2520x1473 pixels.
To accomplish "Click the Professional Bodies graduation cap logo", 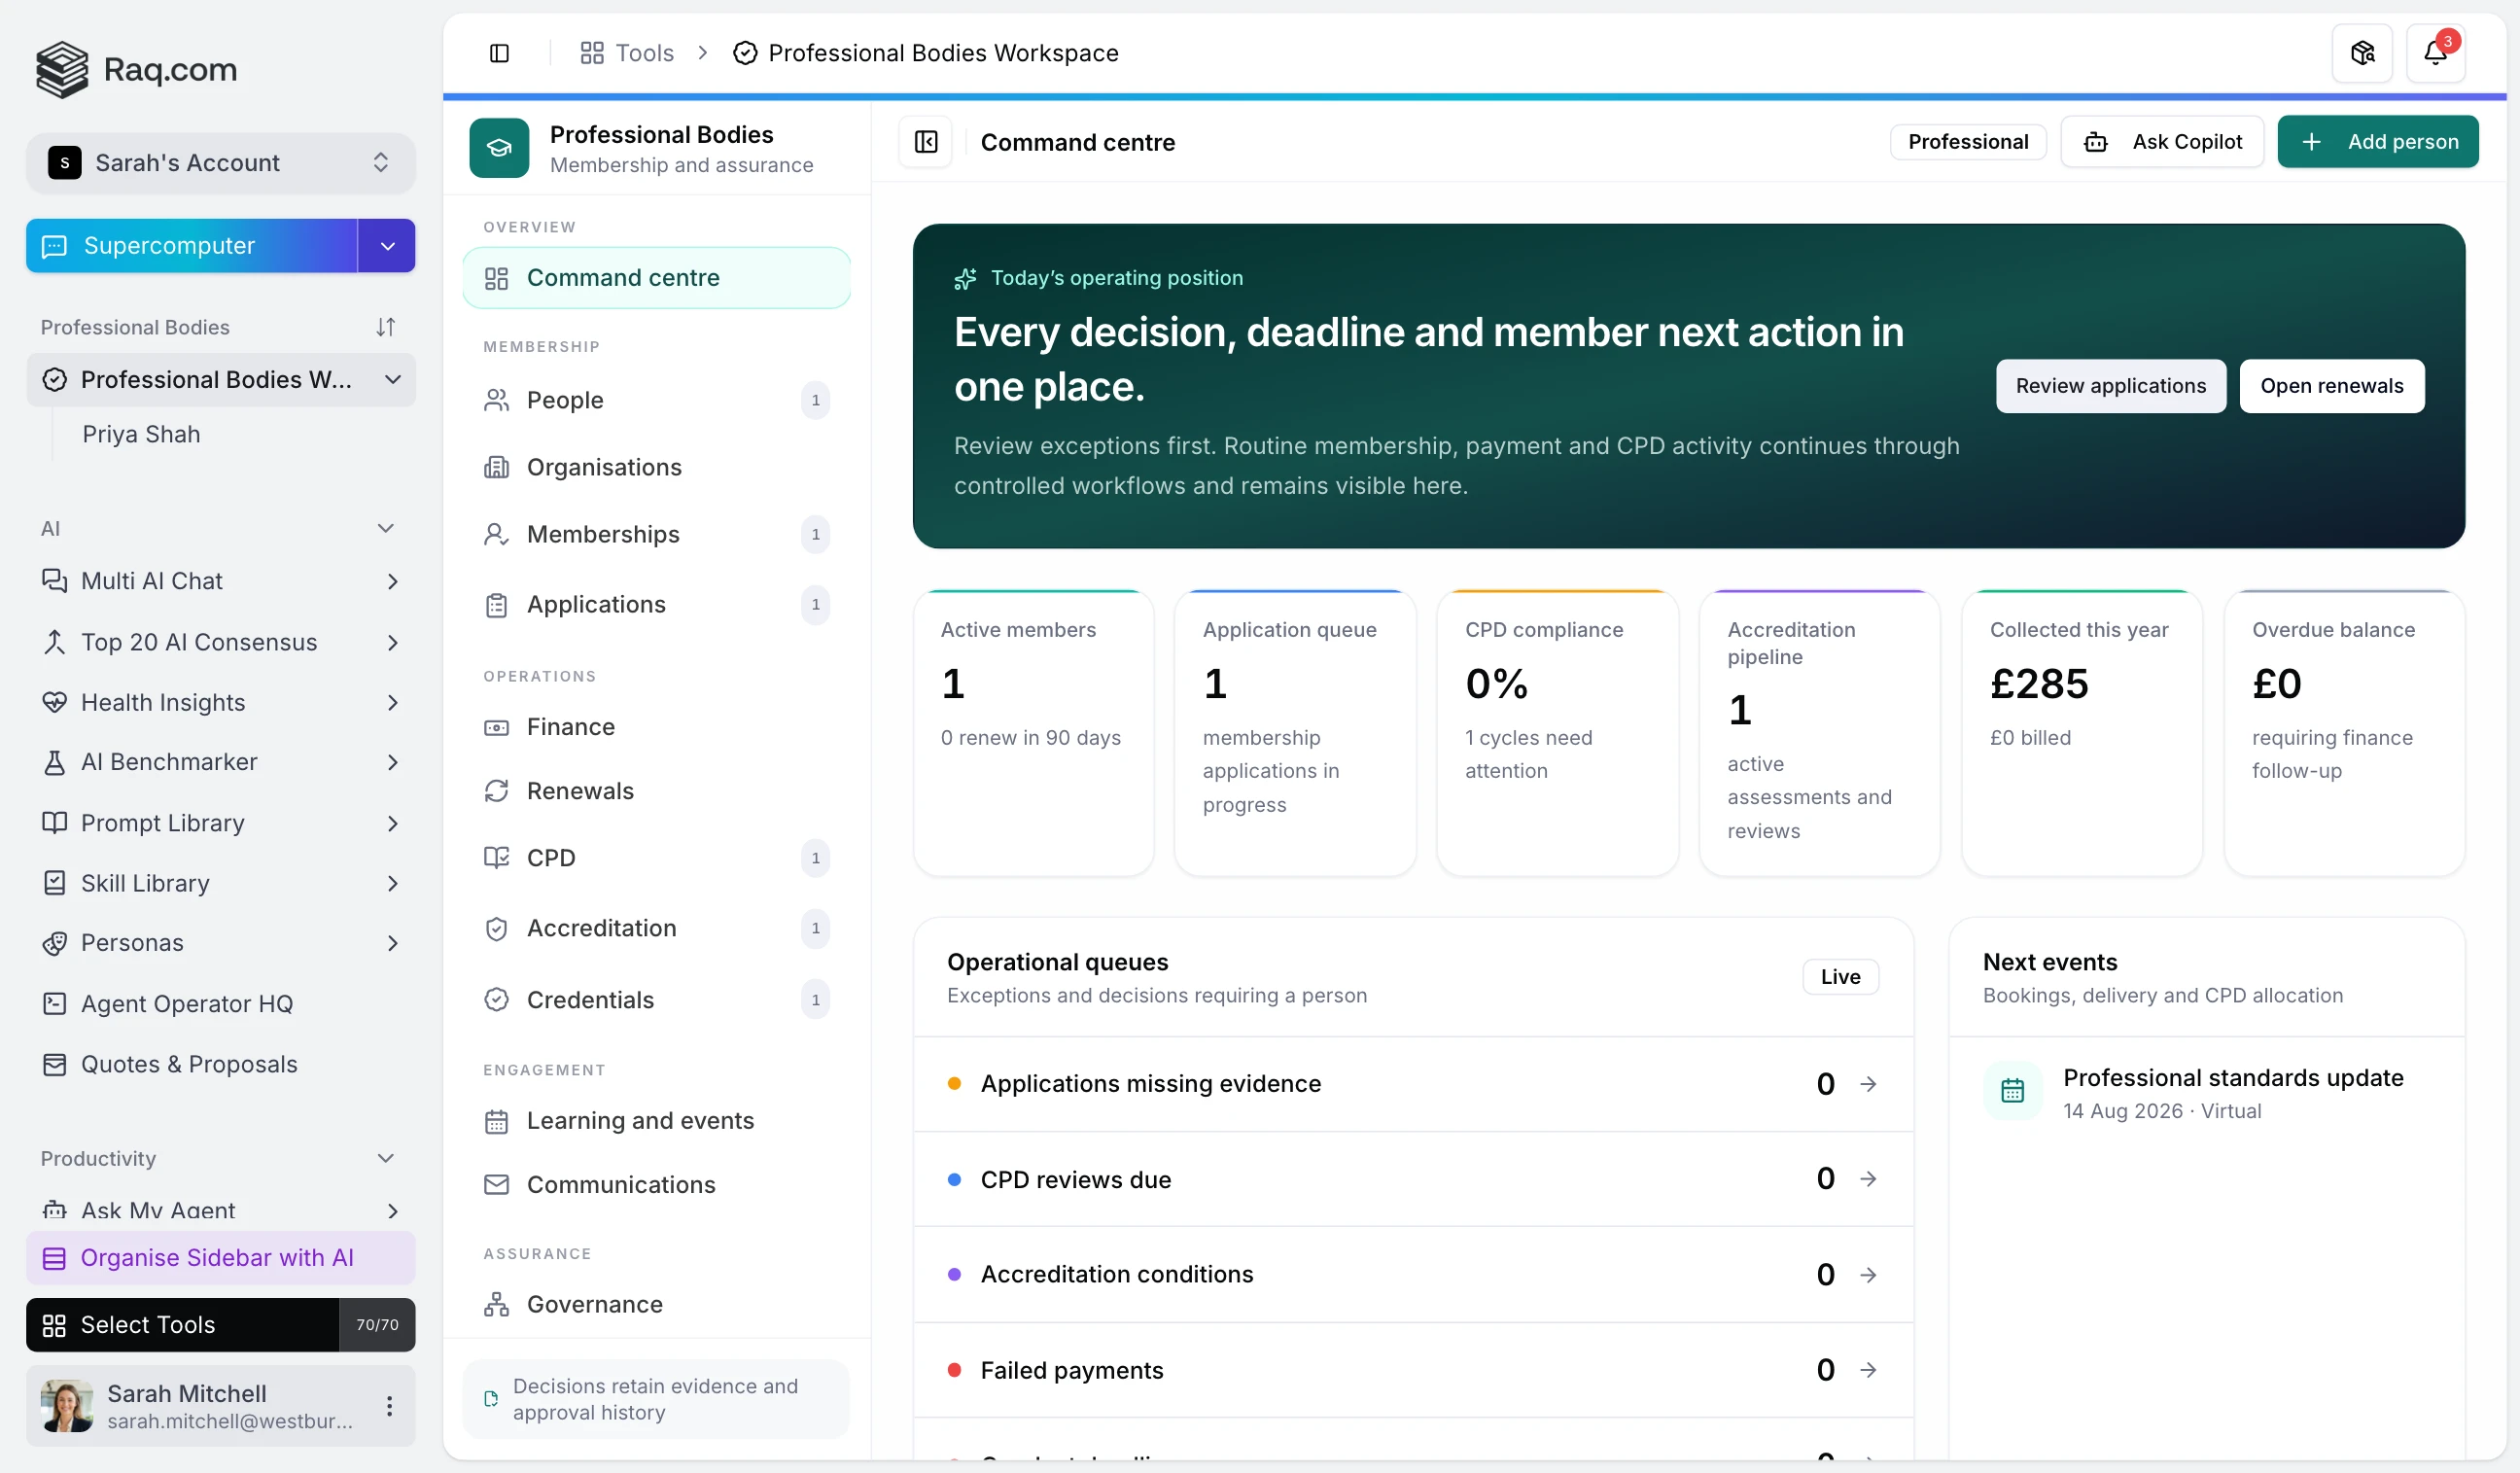I will [x=499, y=148].
